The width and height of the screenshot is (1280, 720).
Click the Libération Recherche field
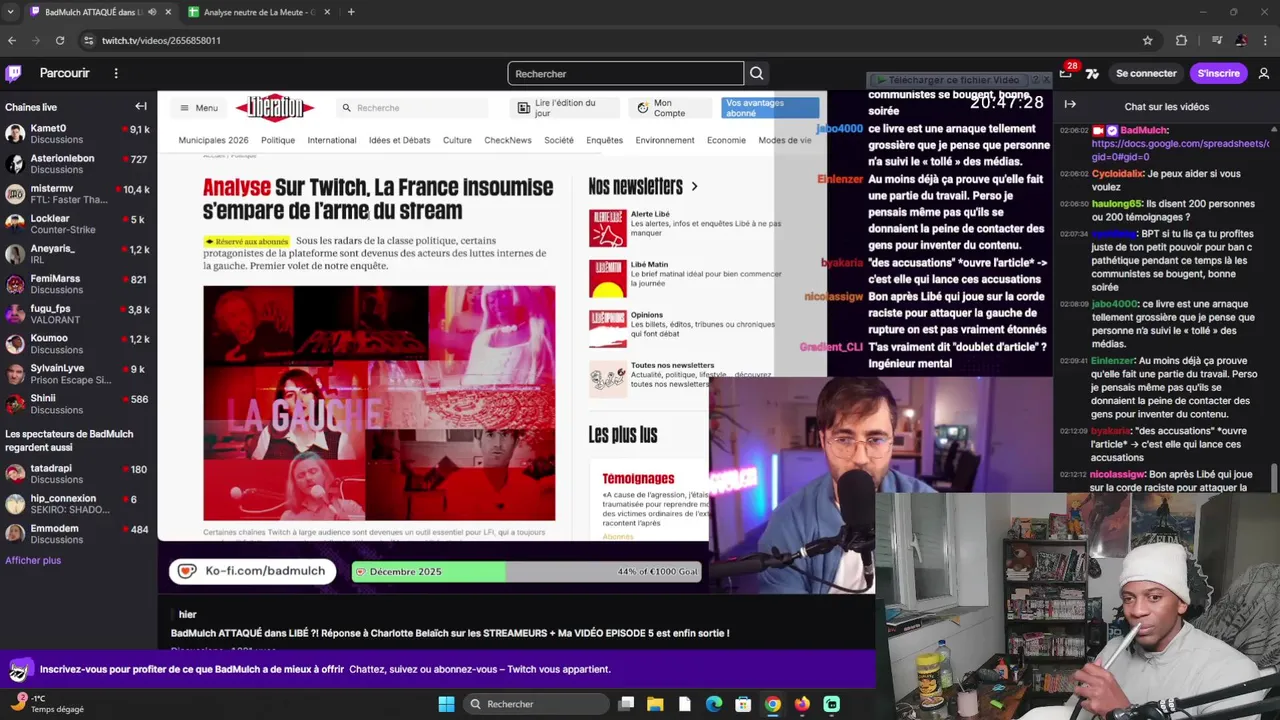pos(412,108)
